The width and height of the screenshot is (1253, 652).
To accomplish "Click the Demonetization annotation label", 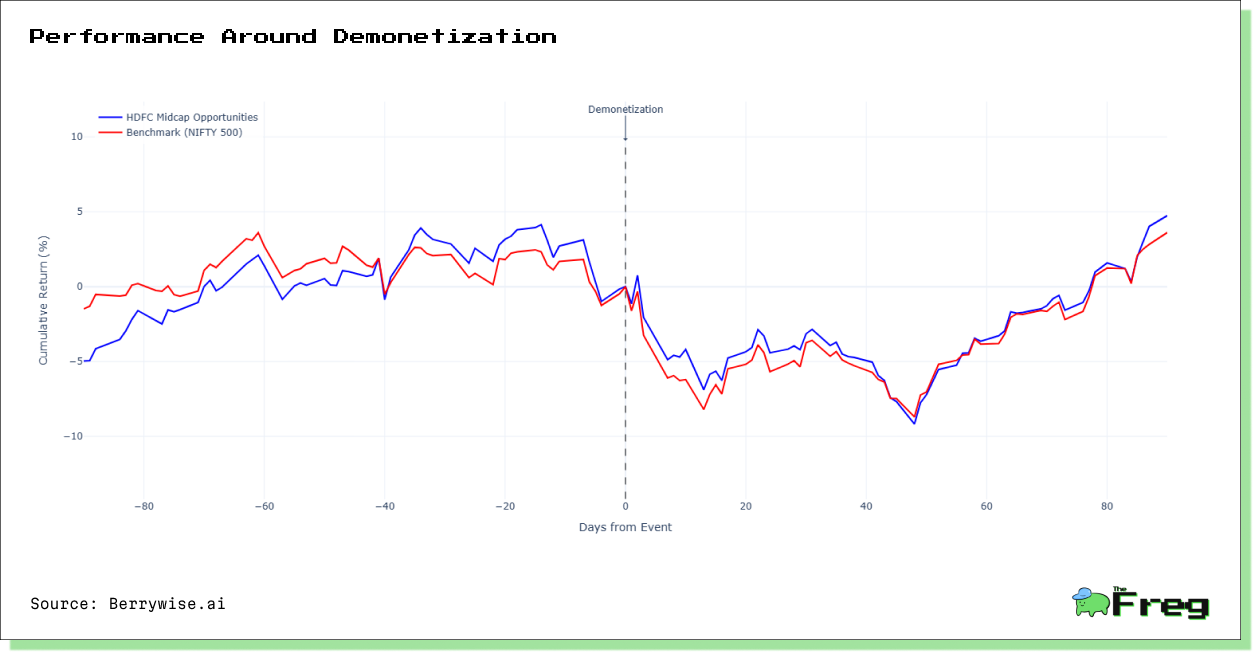I will [x=625, y=109].
